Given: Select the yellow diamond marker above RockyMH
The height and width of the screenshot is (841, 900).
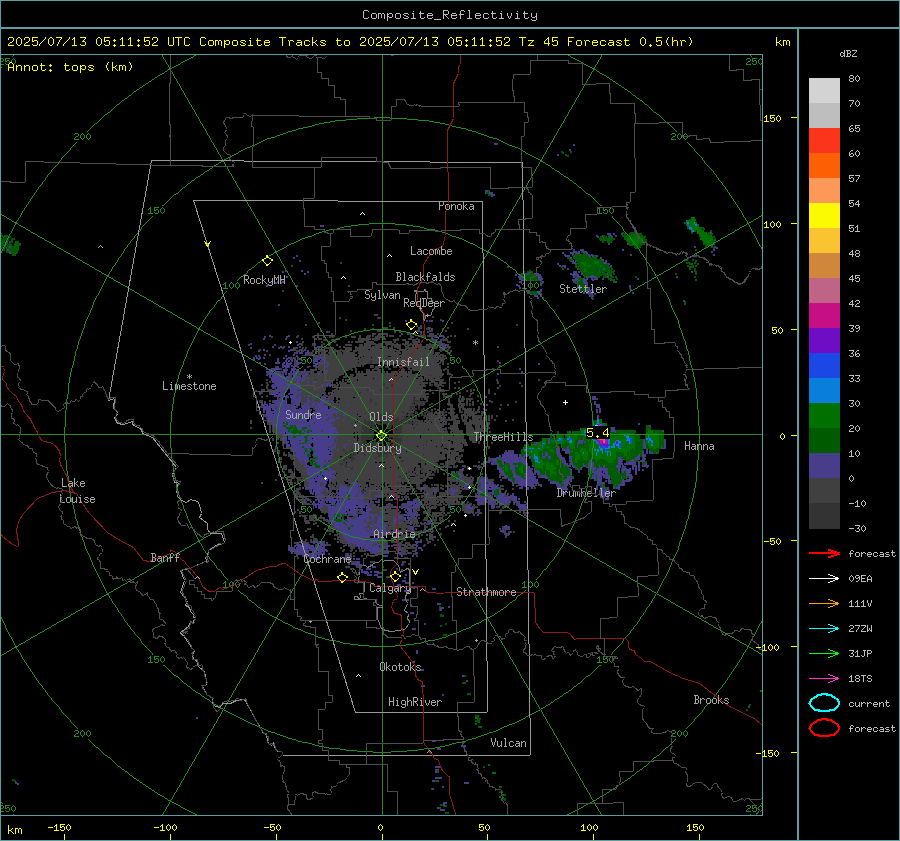Looking at the screenshot, I should [267, 261].
